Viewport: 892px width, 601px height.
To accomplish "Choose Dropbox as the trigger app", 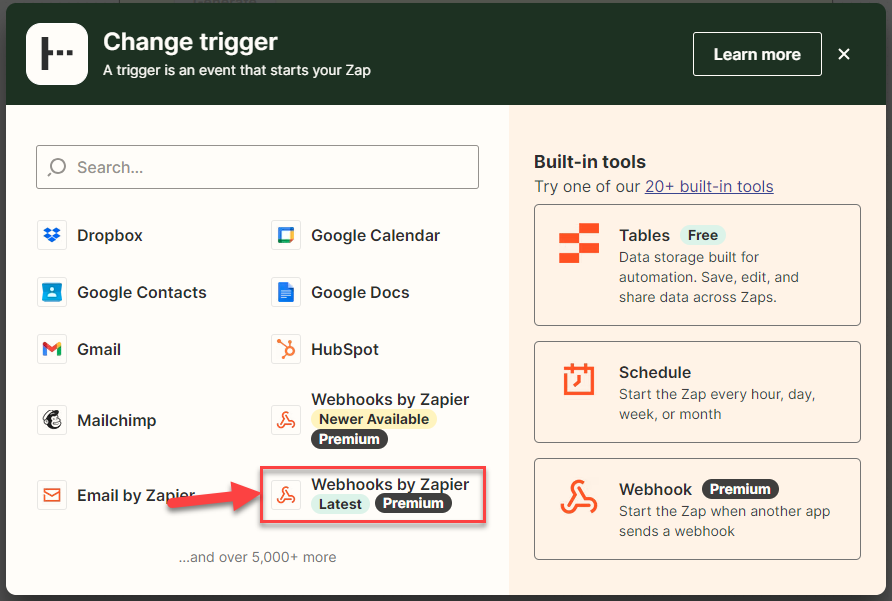I will click(110, 235).
